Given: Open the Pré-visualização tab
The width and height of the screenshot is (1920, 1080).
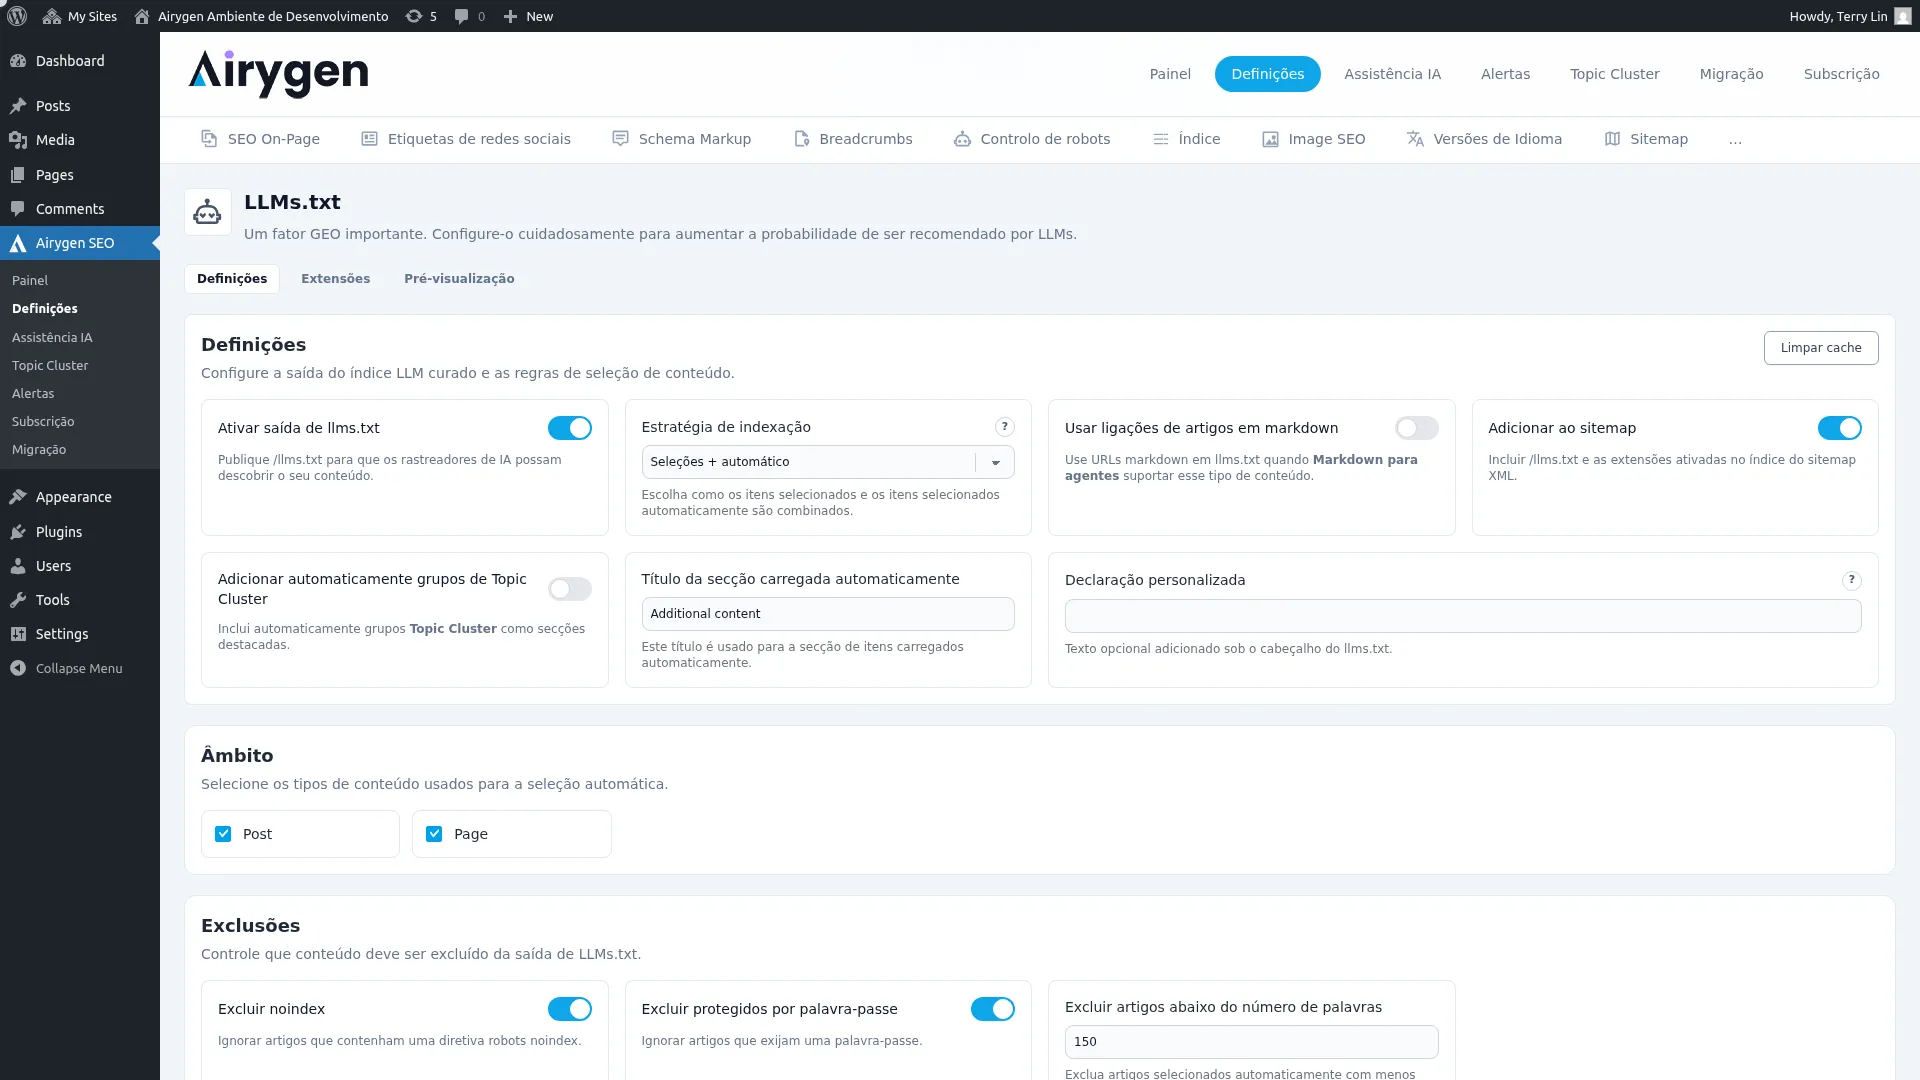Looking at the screenshot, I should coord(459,279).
